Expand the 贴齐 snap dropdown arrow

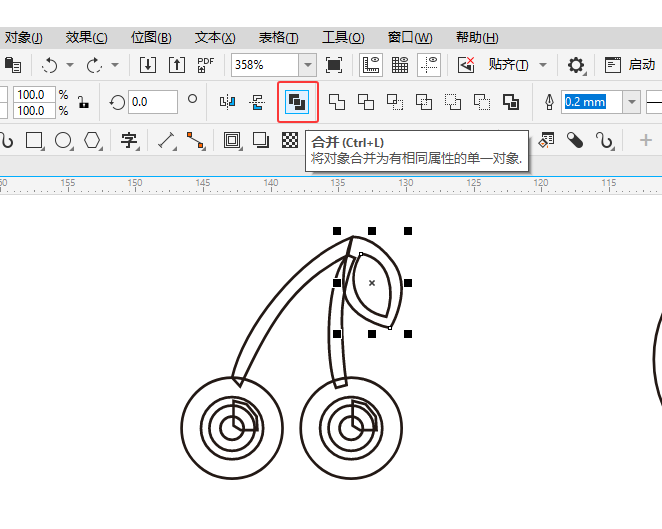tap(543, 65)
